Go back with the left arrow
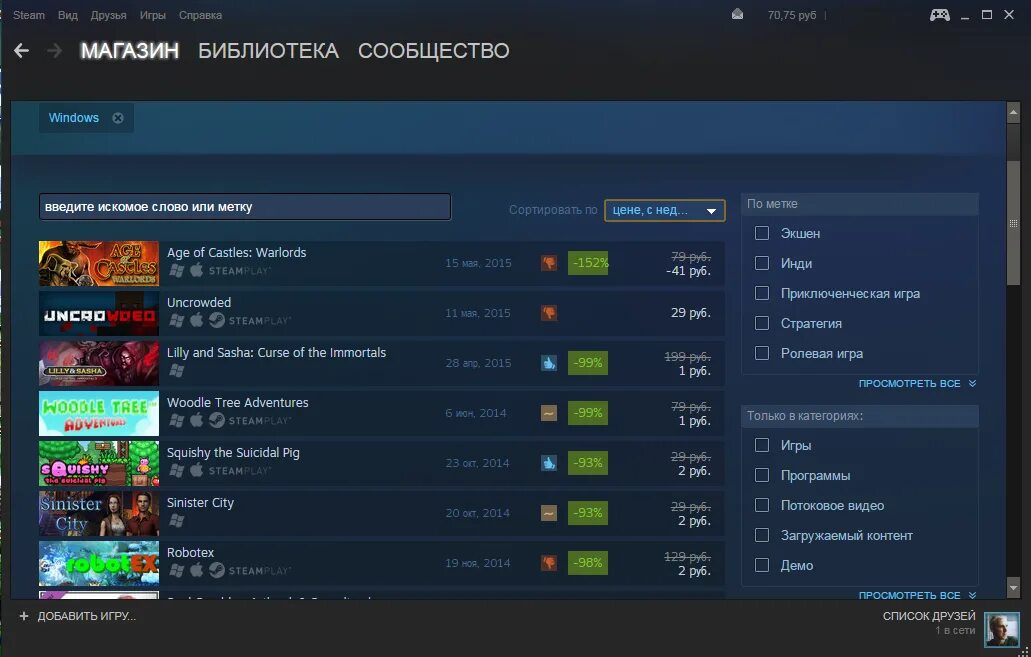The width and height of the screenshot is (1031, 657). click(x=22, y=51)
